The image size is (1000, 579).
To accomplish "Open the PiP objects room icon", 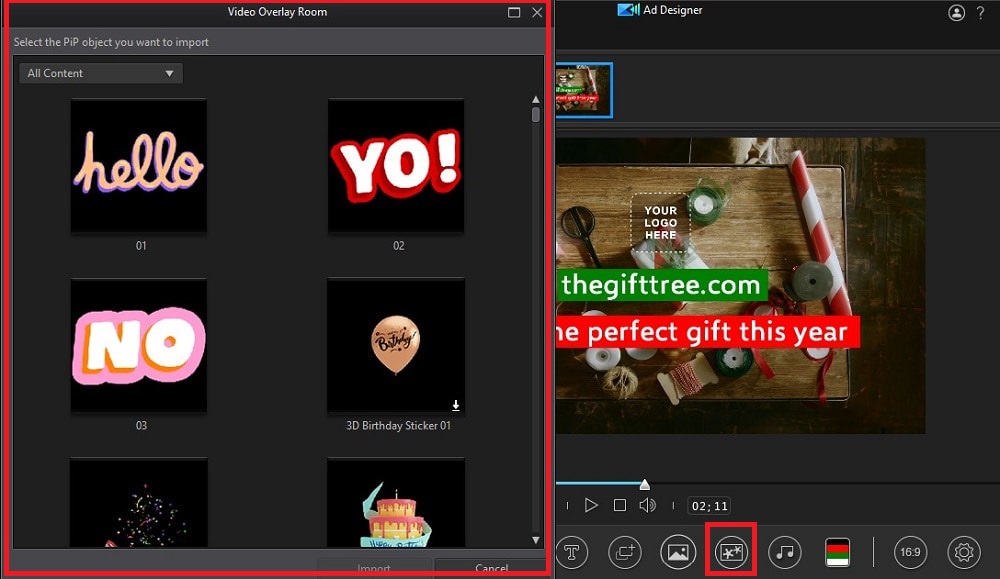I will [731, 551].
